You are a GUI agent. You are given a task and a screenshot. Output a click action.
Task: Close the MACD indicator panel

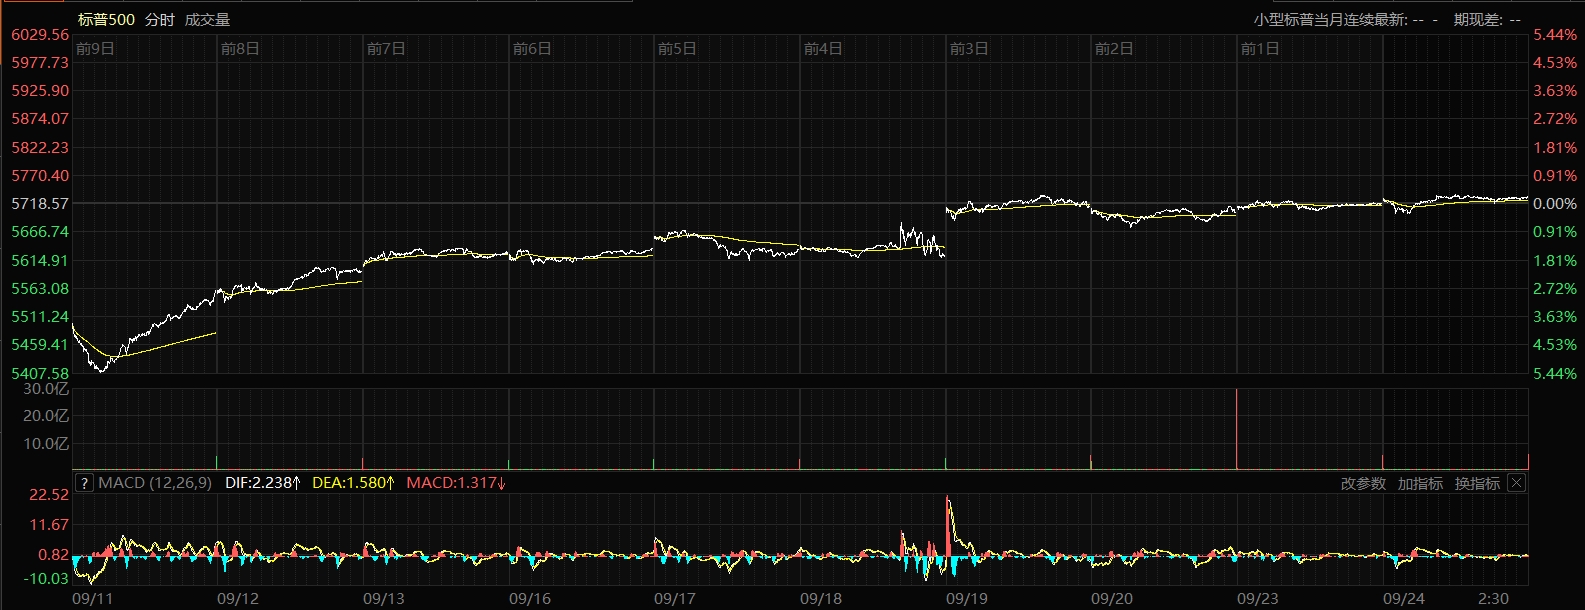coord(1516,483)
